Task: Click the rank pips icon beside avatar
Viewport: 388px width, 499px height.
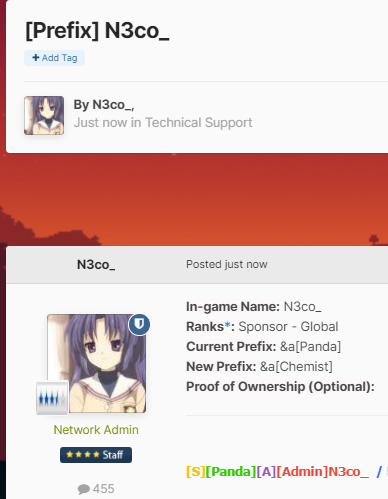Action: tap(52, 398)
